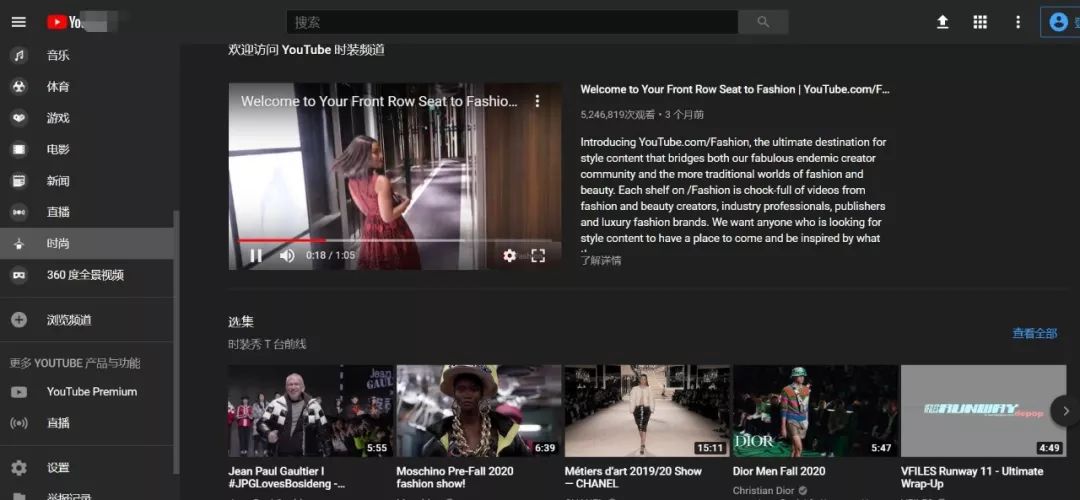Open three-dot menu on featured video overlay
Screen dimensions: 1080x500
click(538, 101)
